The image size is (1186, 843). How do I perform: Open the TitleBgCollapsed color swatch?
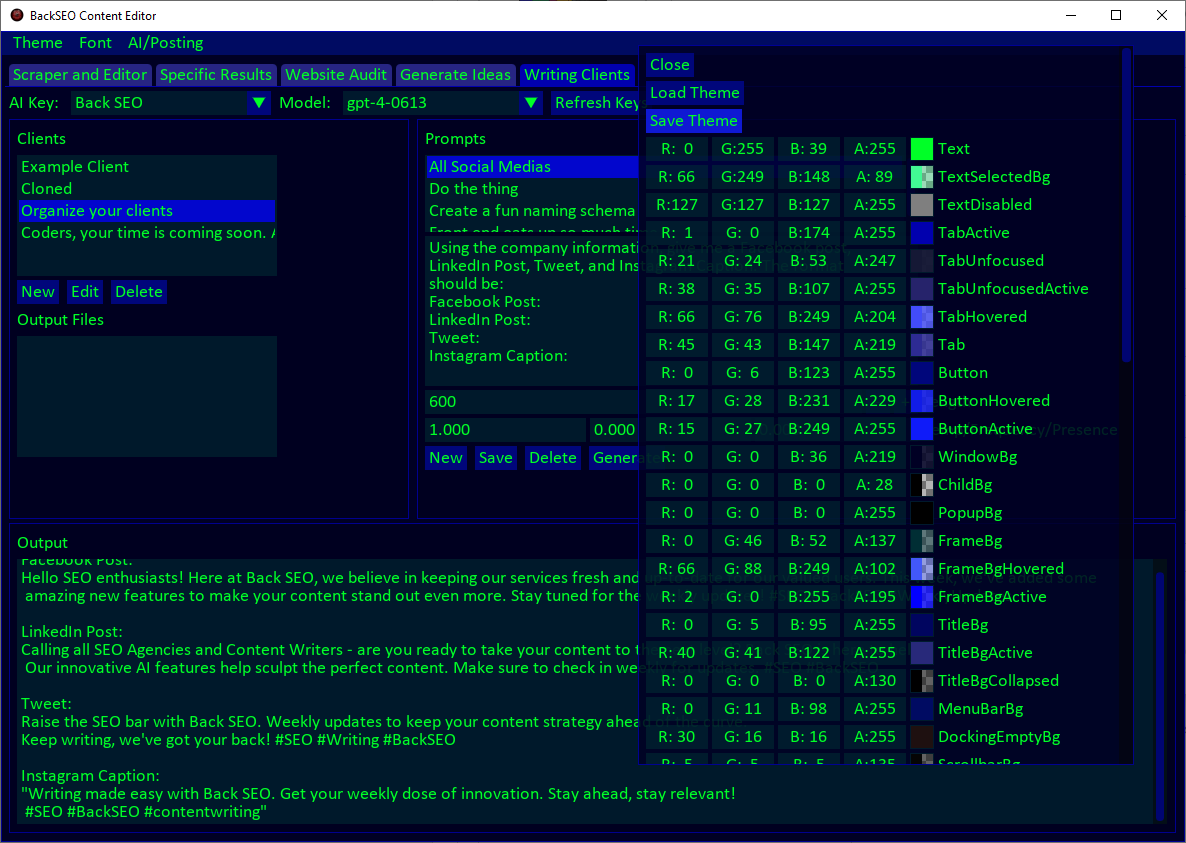tap(921, 680)
